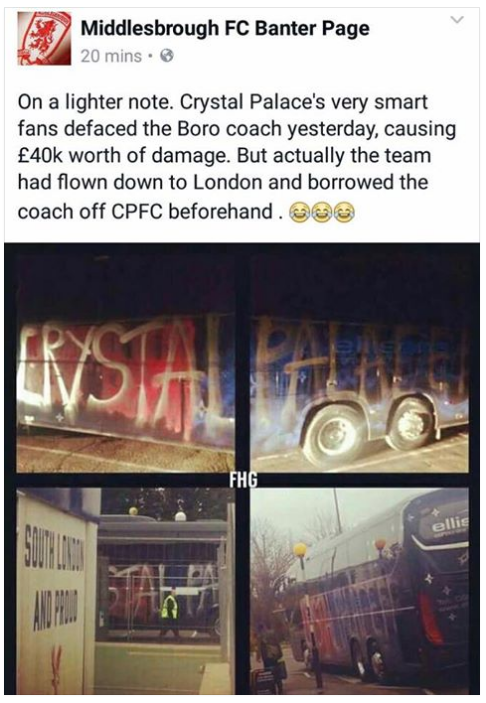Screen dimensions: 486x703
Task: Click the red lion crest in the page avatar
Action: click(x=44, y=40)
